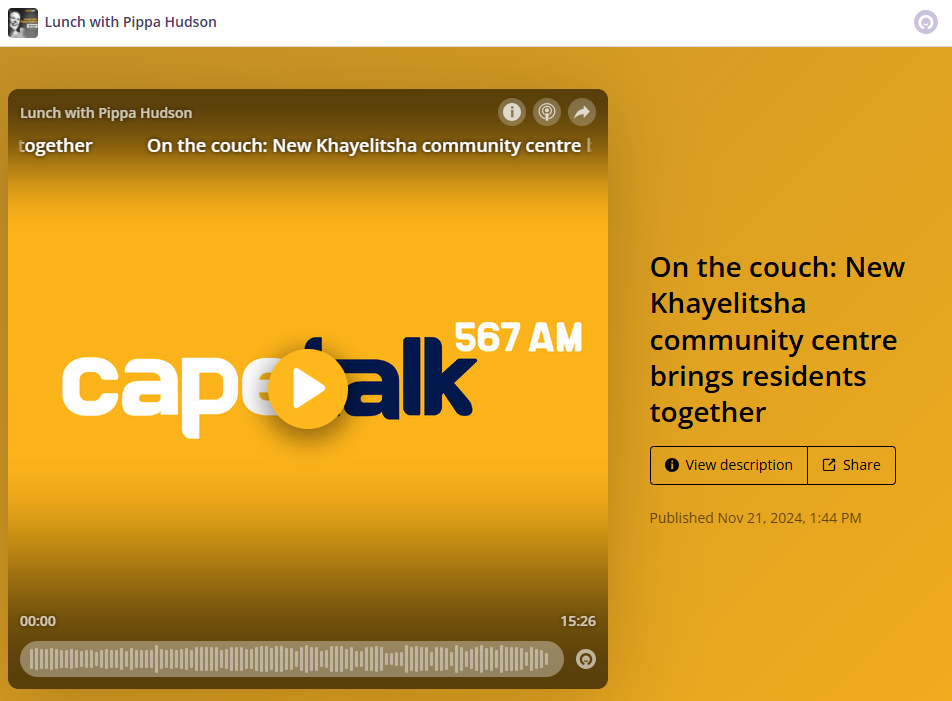Image resolution: width=952 pixels, height=701 pixels.
Task: Click the Omny icon in the top-right corner
Action: pyautogui.click(x=926, y=22)
